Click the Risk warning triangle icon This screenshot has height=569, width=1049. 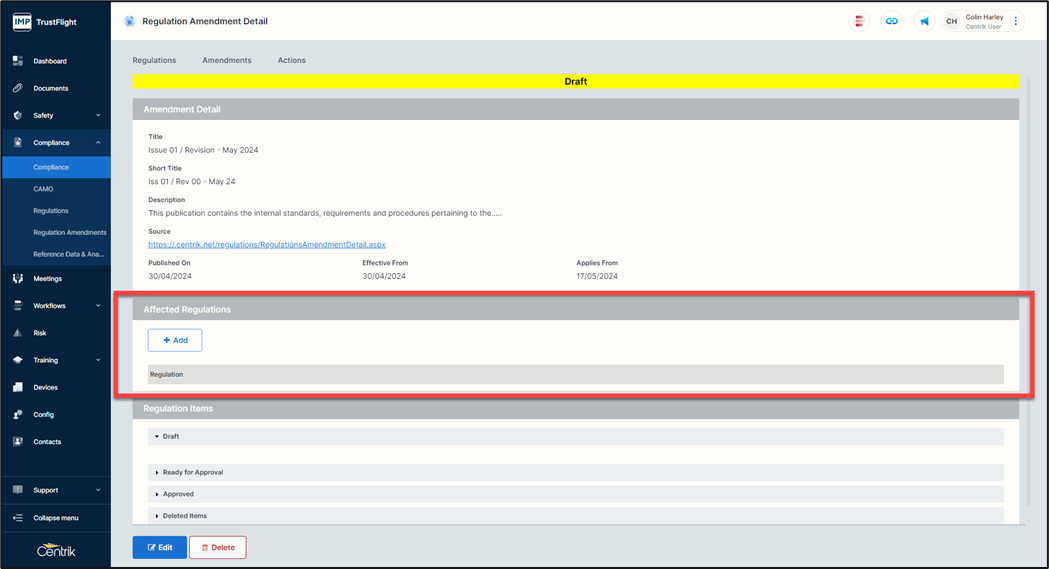tap(18, 333)
